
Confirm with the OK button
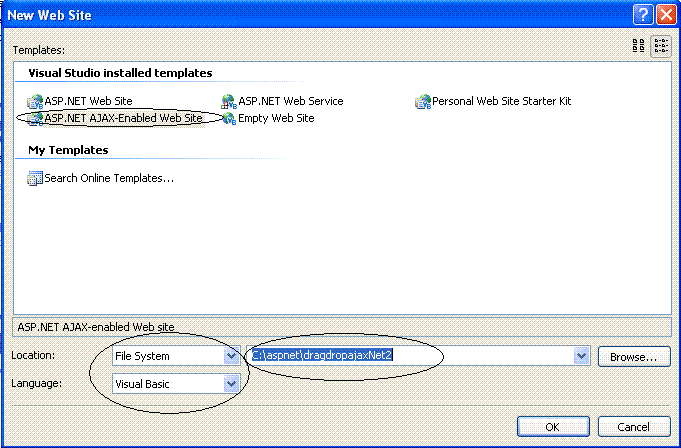tap(553, 427)
